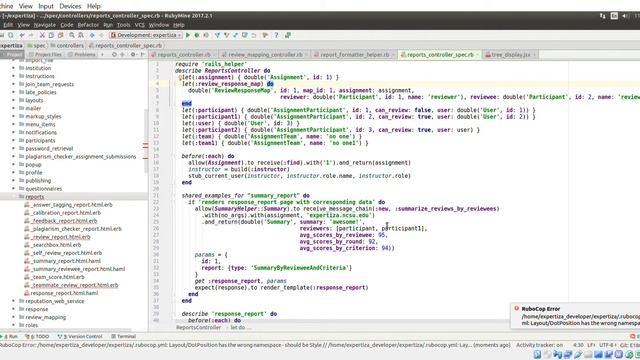This screenshot has height=360, width=640.
Task: Click the controllers breadcrumb
Action: pyautogui.click(x=67, y=46)
